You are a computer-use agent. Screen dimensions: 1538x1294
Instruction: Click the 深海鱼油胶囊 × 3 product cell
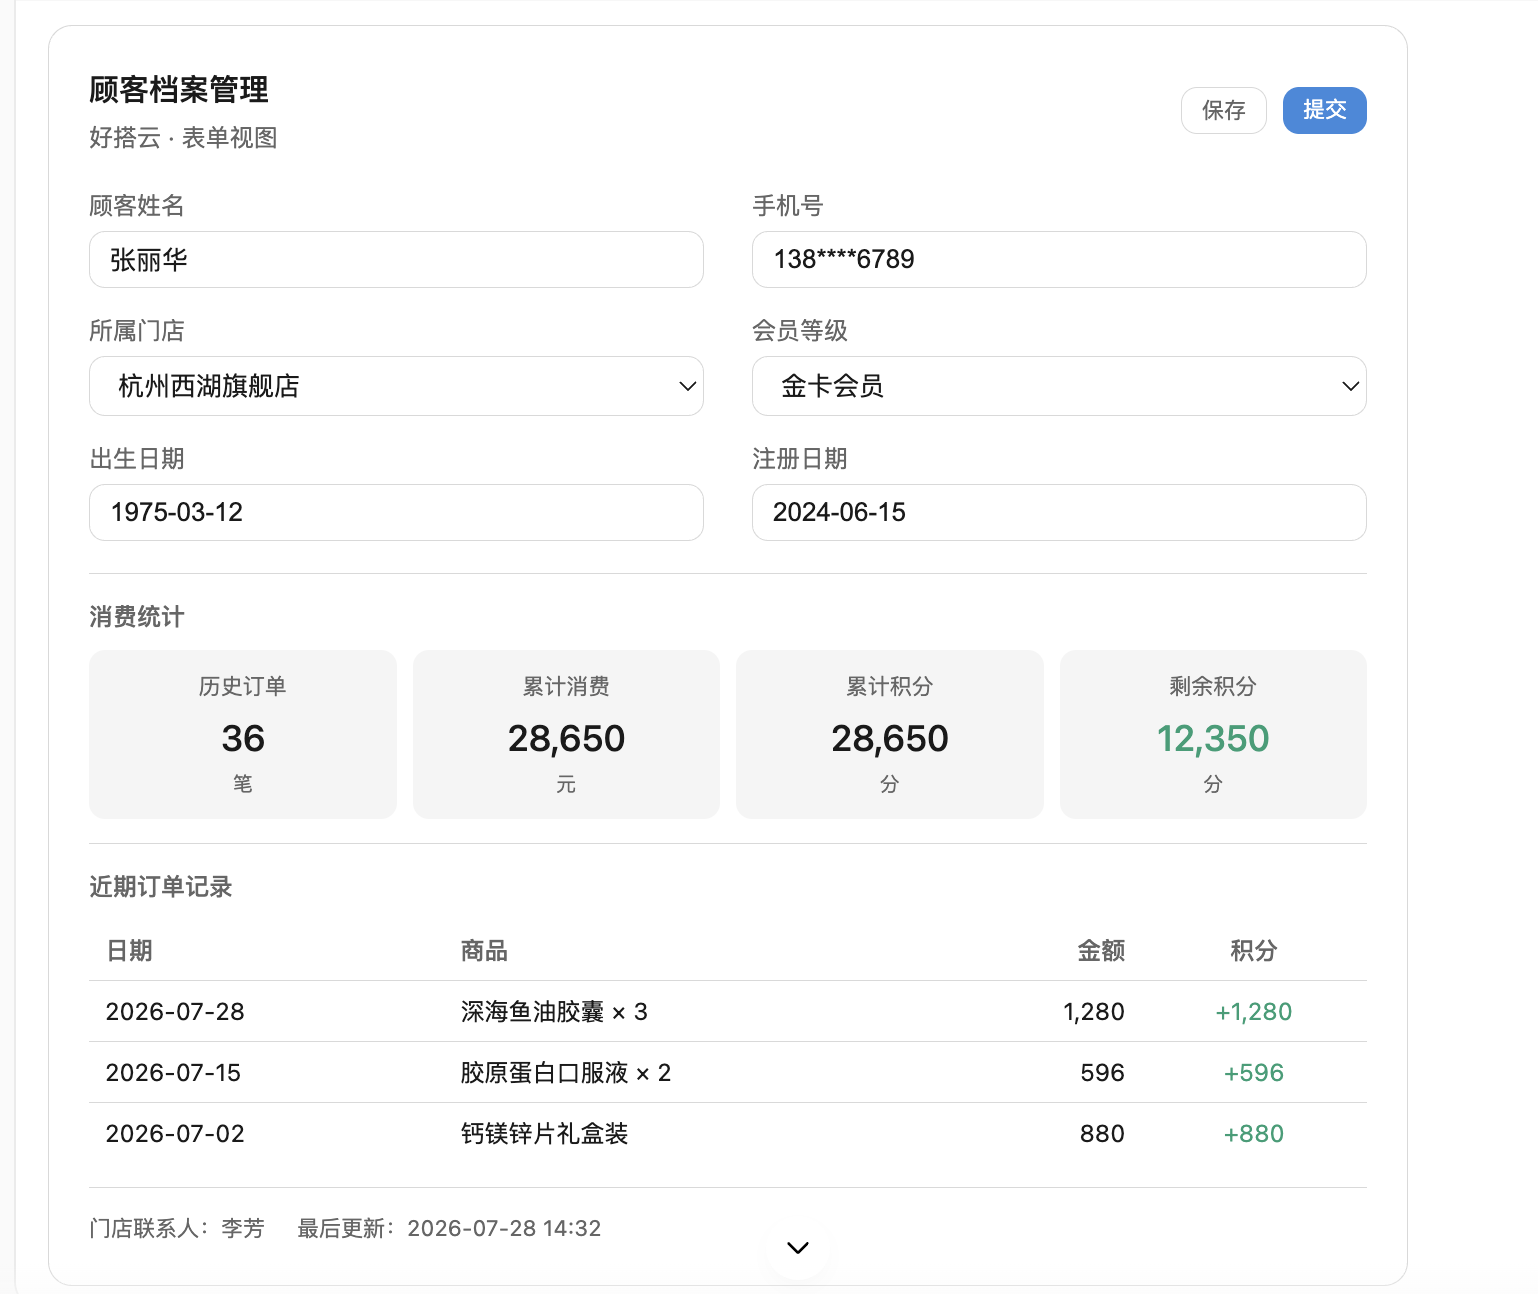(x=554, y=1012)
